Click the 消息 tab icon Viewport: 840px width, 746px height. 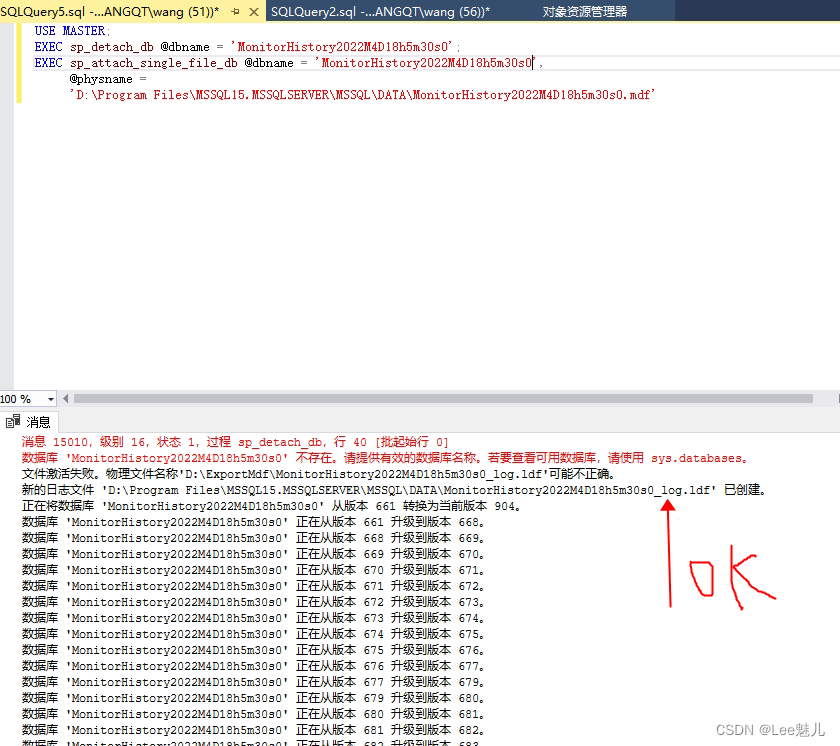13,421
